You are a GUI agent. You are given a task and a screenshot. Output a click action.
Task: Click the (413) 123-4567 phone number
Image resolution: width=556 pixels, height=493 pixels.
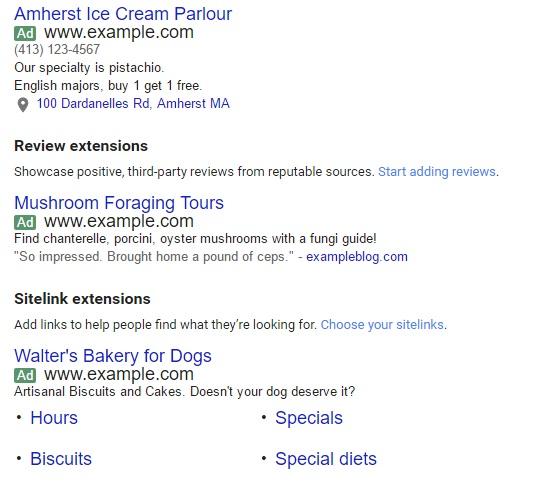(57, 50)
